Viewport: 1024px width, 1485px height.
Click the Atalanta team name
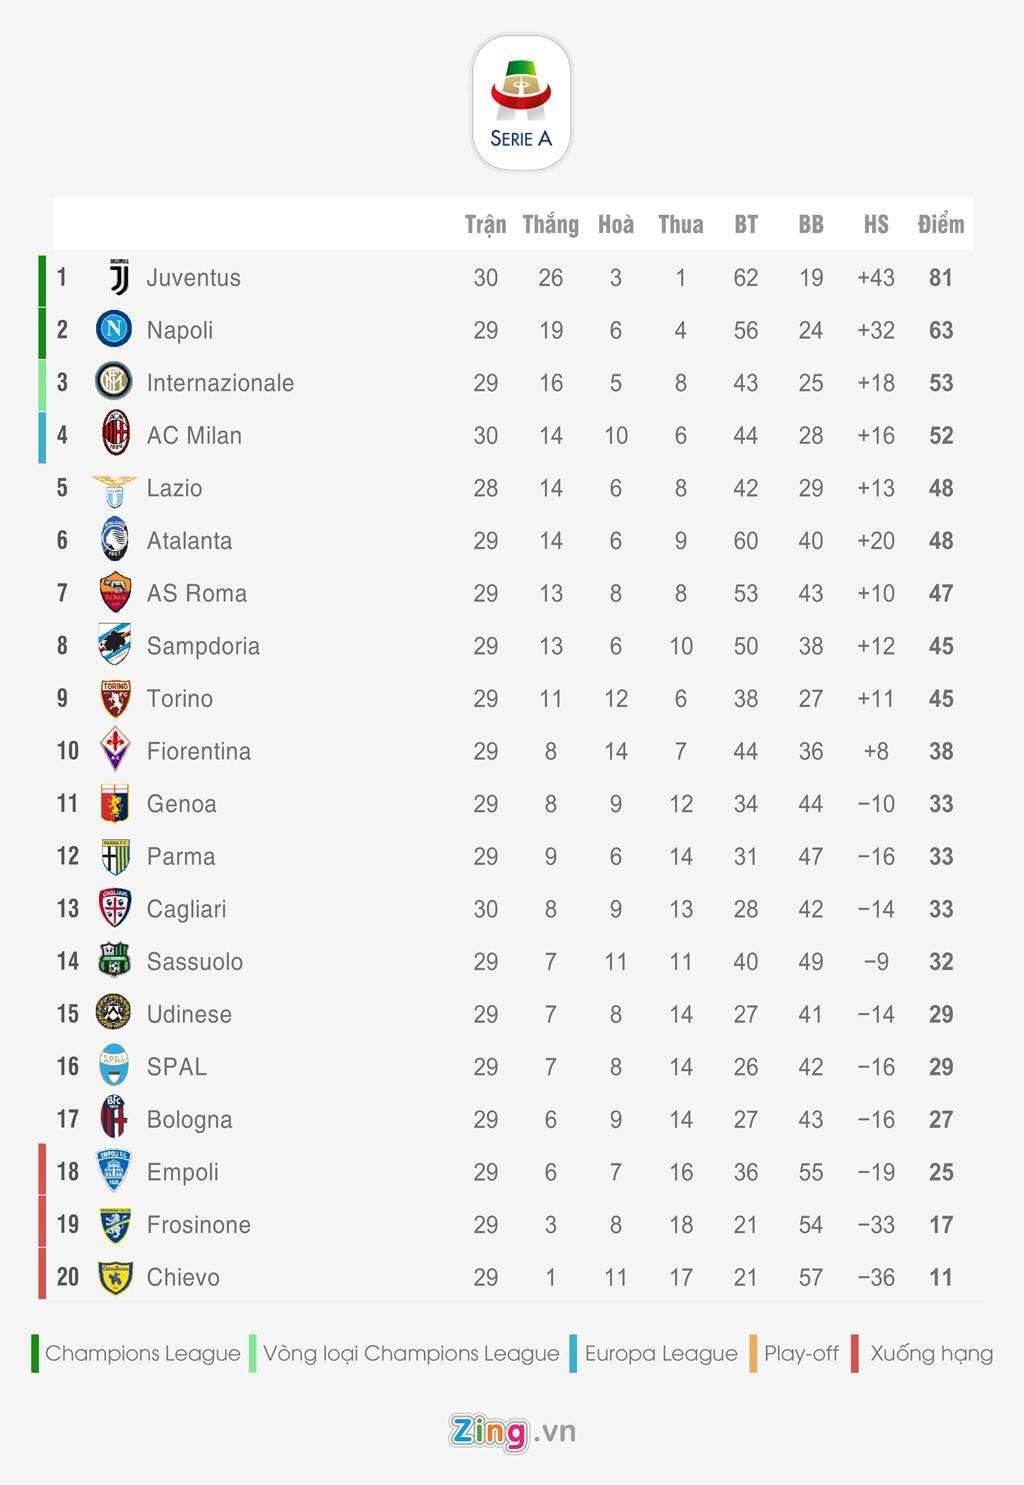[189, 541]
